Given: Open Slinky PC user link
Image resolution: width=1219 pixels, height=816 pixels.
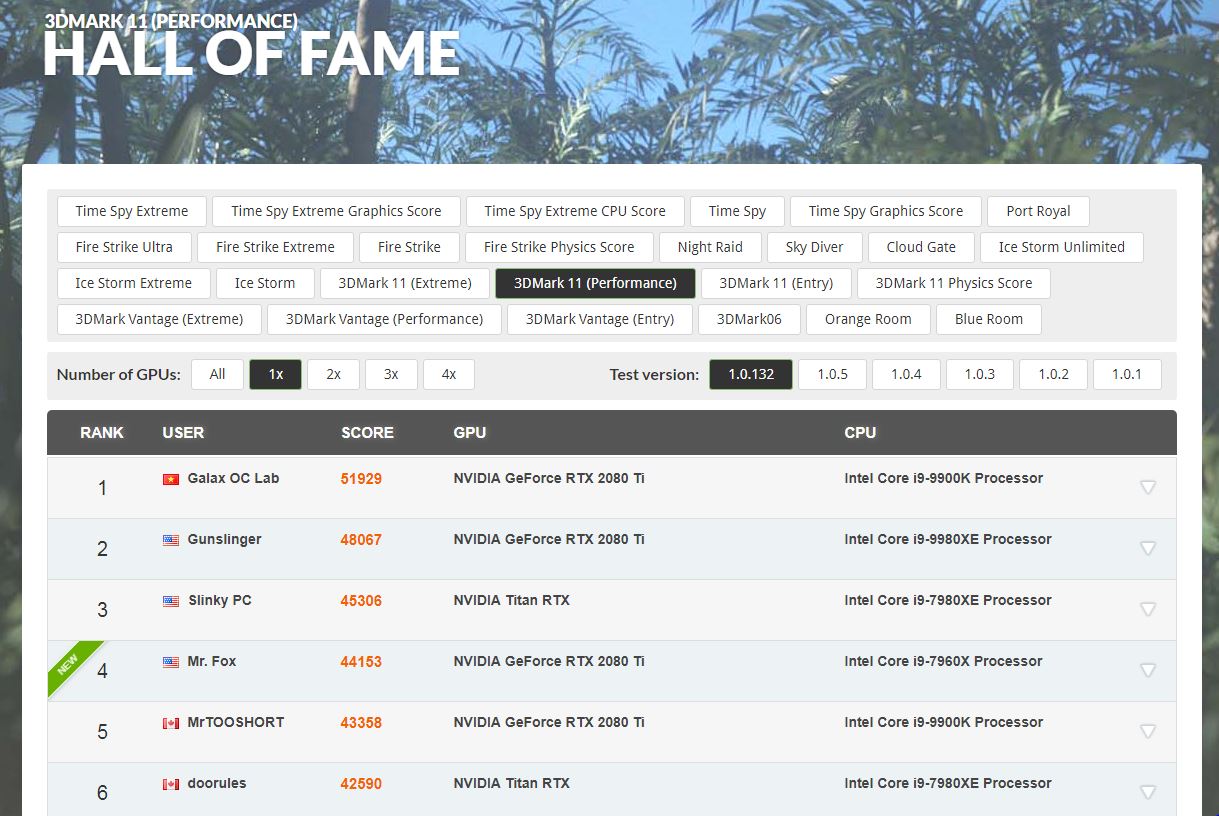Looking at the screenshot, I should [220, 600].
